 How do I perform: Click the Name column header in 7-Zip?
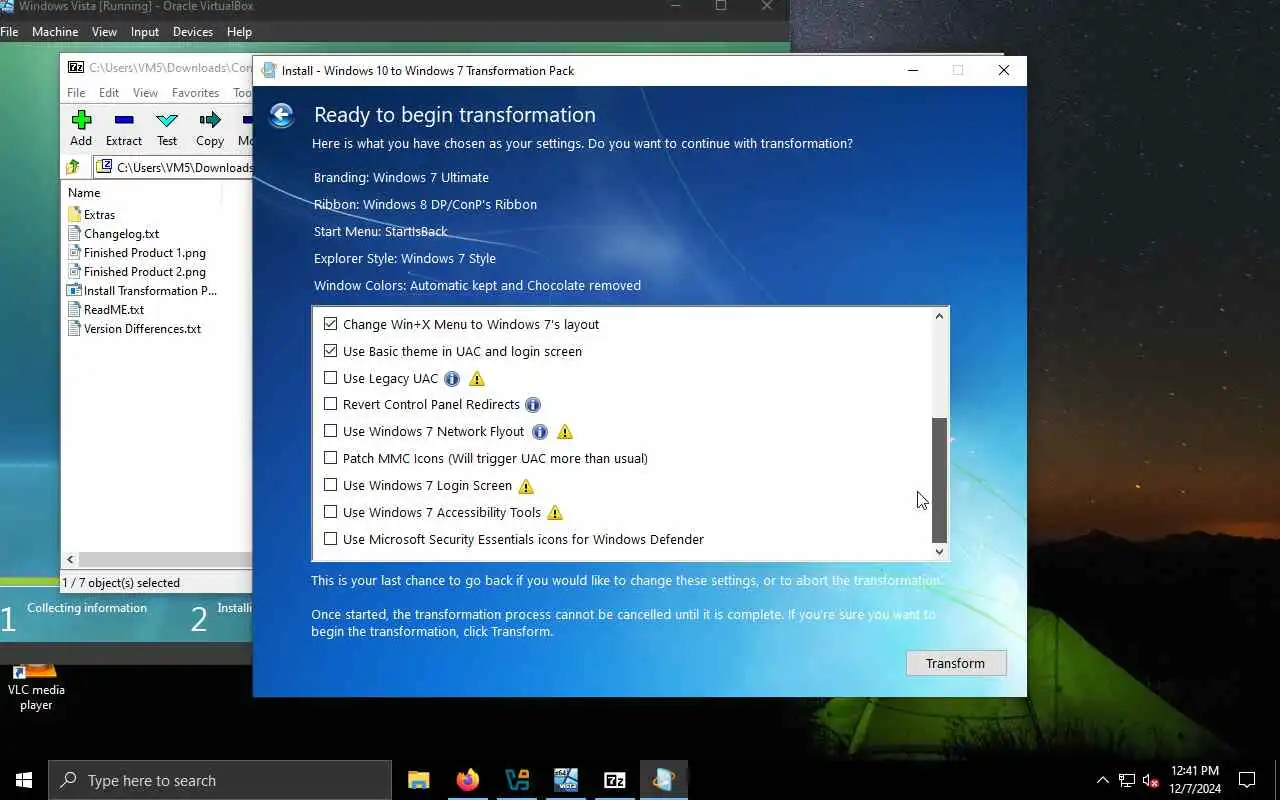(x=84, y=193)
